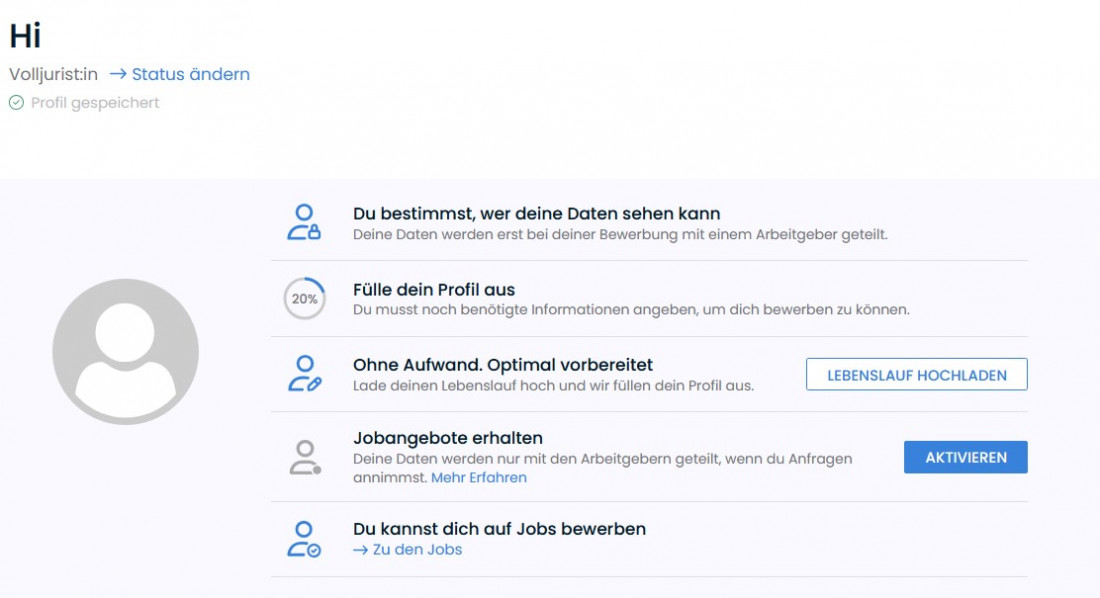Screen dimensions: 1100x598
Task: Click the green checkmark beside Profil gespeichert
Action: click(14, 102)
